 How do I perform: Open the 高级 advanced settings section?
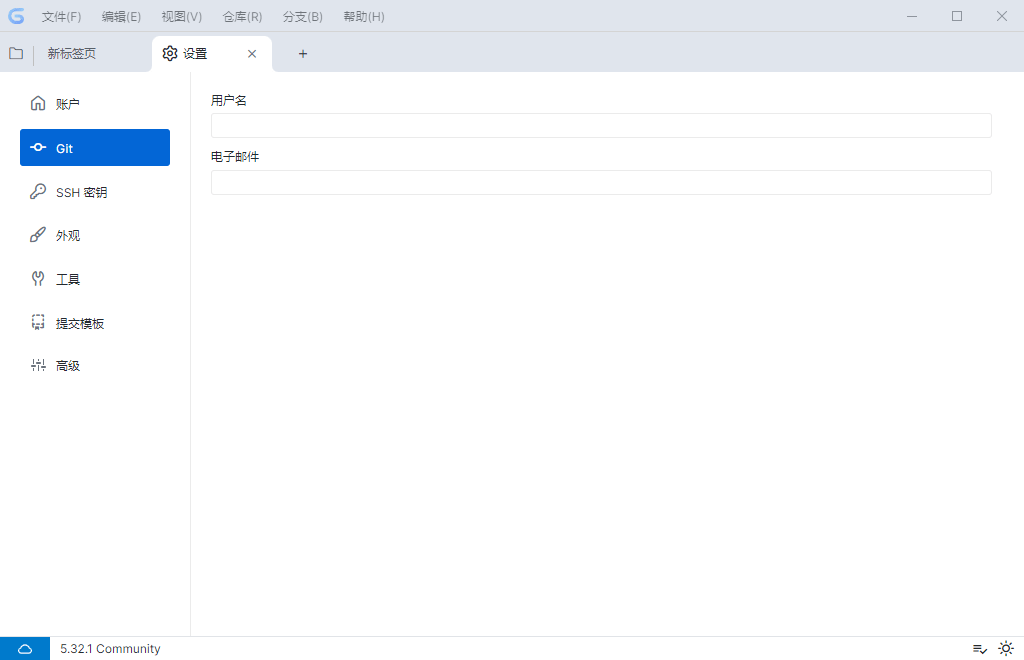[x=68, y=365]
